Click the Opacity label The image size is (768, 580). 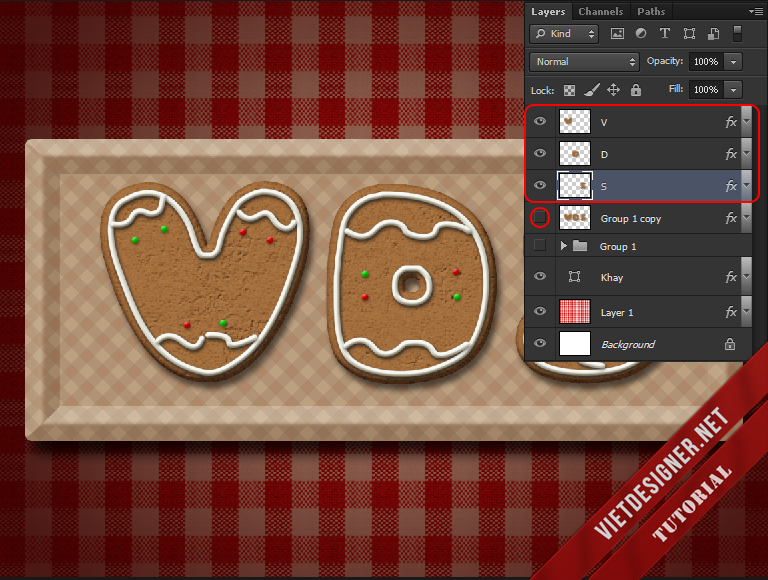pos(665,61)
